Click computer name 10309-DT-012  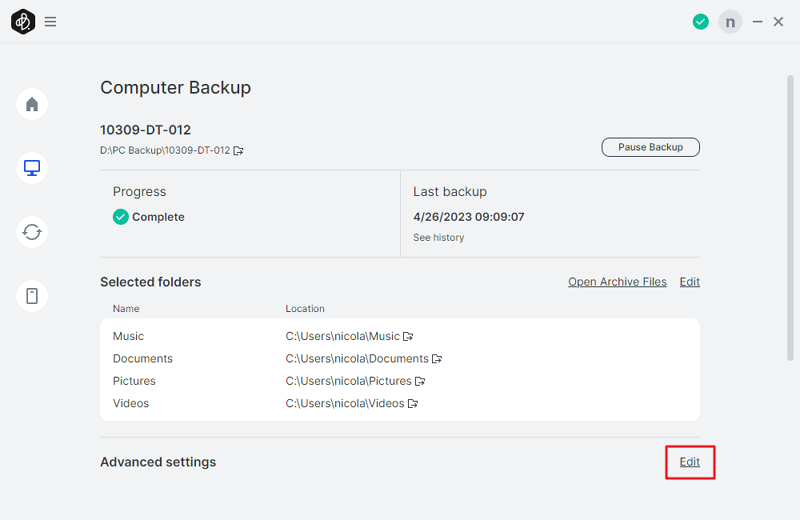[145, 130]
